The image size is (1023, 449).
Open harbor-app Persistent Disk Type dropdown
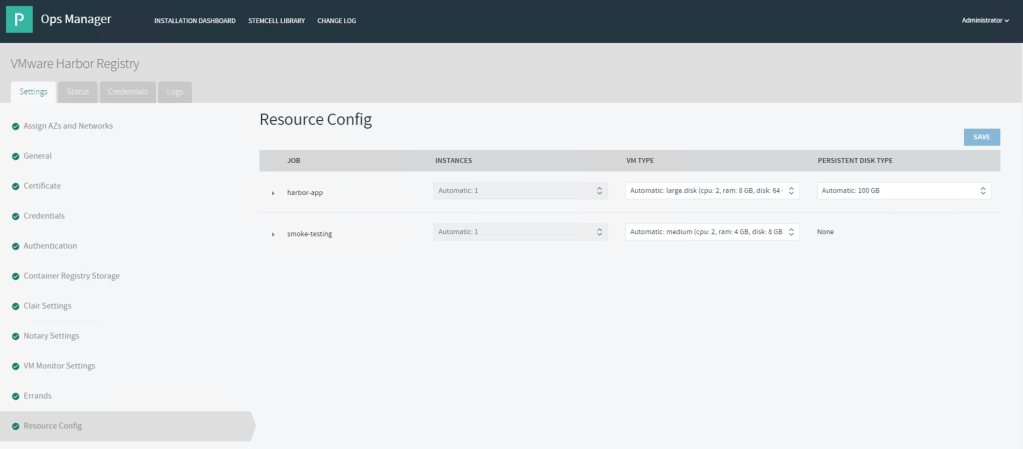click(903, 190)
